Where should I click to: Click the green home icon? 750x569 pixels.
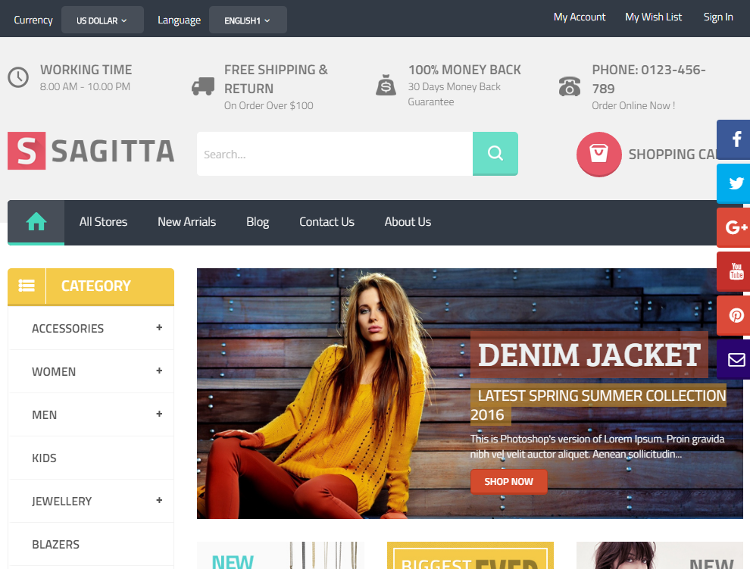pos(36,222)
